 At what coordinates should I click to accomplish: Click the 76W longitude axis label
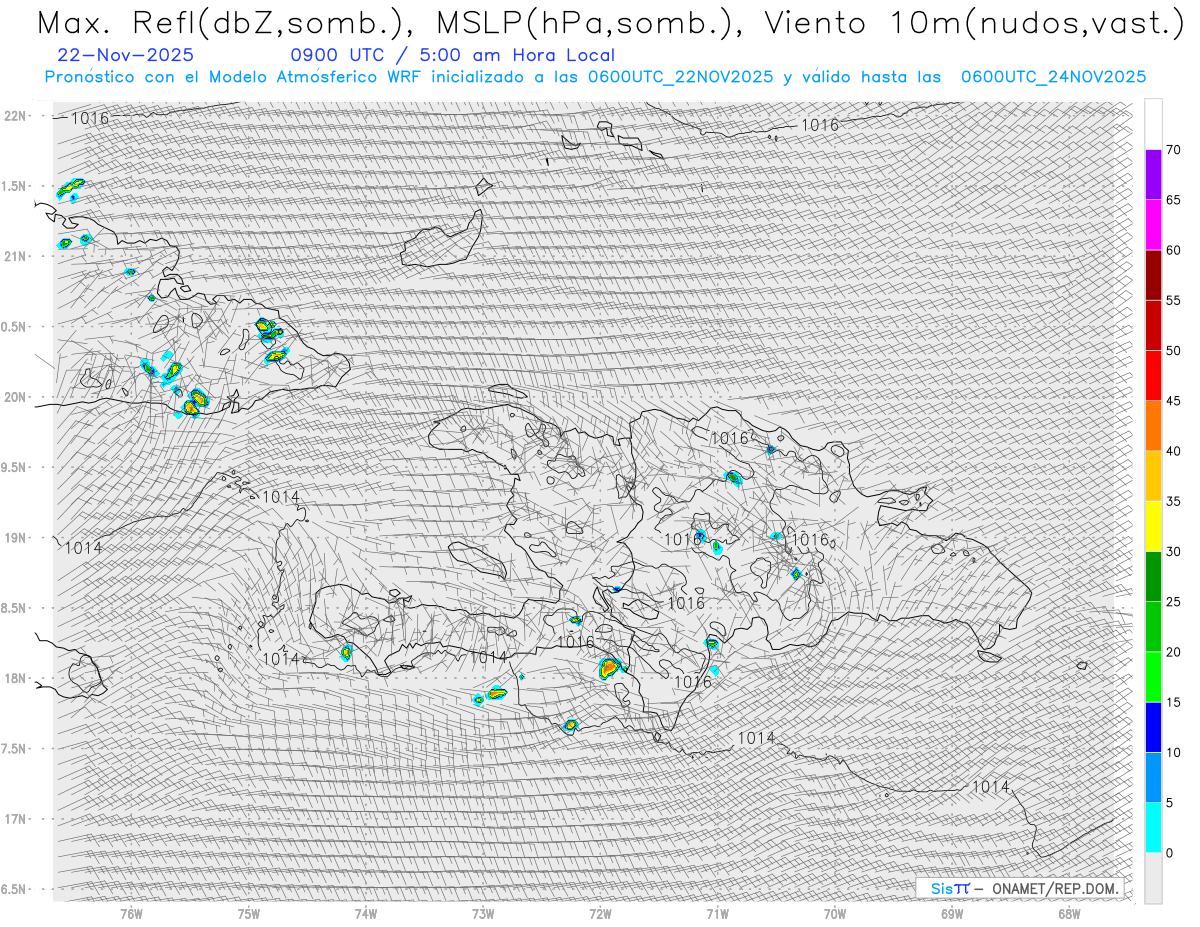pyautogui.click(x=131, y=913)
